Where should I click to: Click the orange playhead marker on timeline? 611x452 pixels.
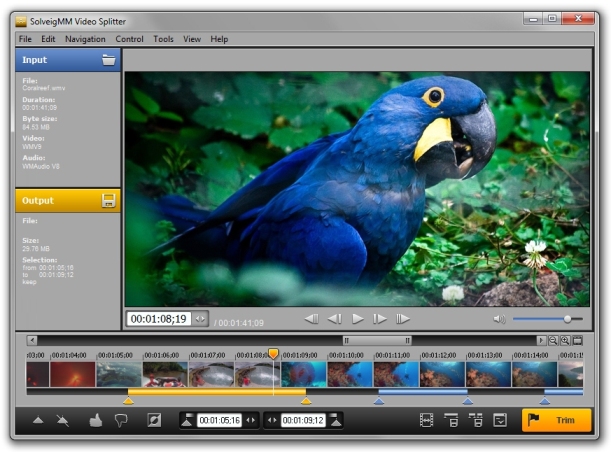(273, 354)
